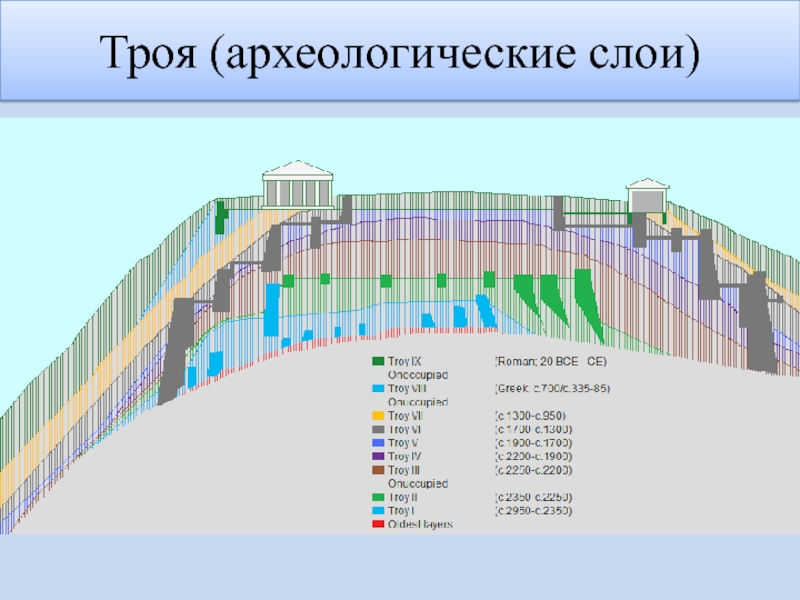800x600 pixels.
Task: Select the dark green Troy IX legend swatch
Action: tap(378, 361)
